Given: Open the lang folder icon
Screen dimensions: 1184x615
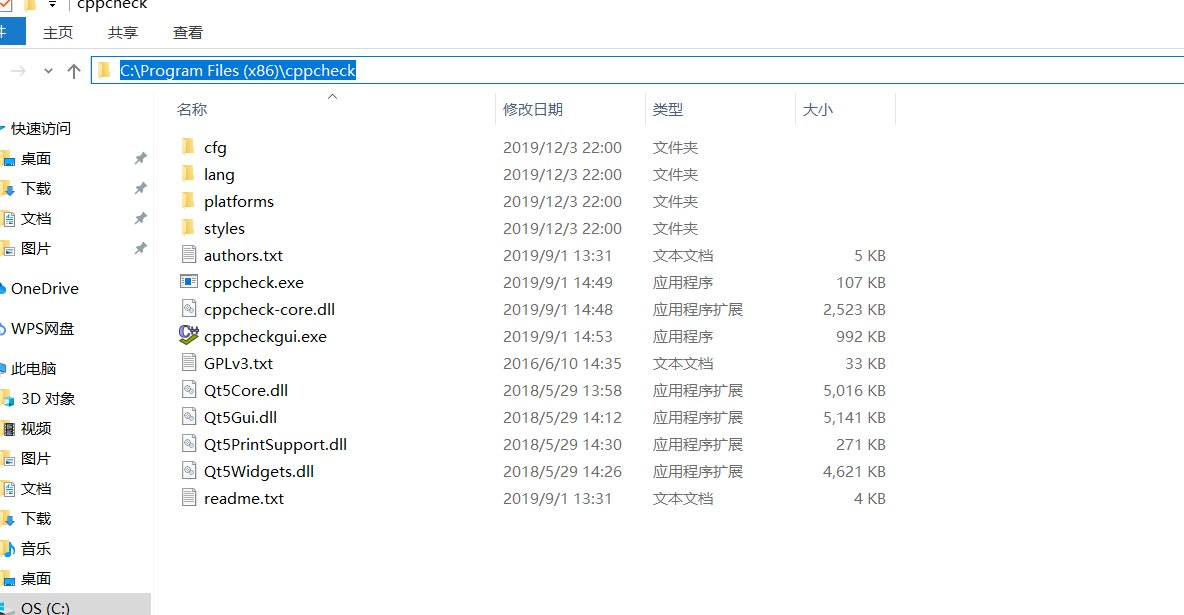Looking at the screenshot, I should [x=189, y=174].
